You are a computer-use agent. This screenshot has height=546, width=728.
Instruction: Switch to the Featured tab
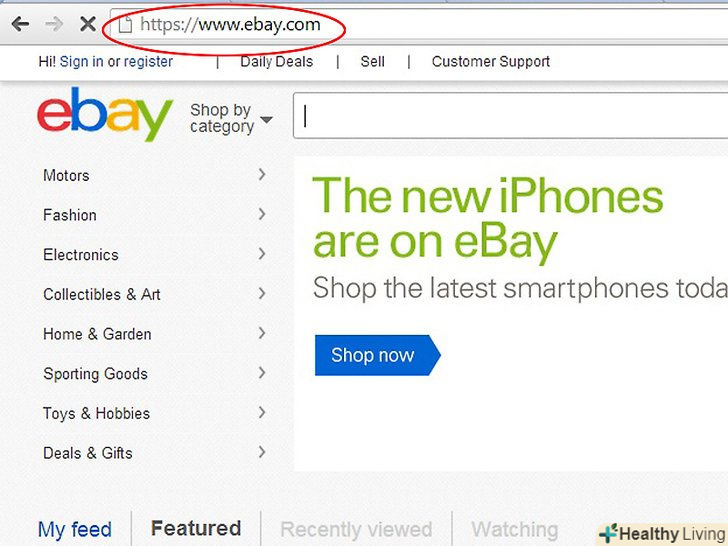pyautogui.click(x=196, y=528)
